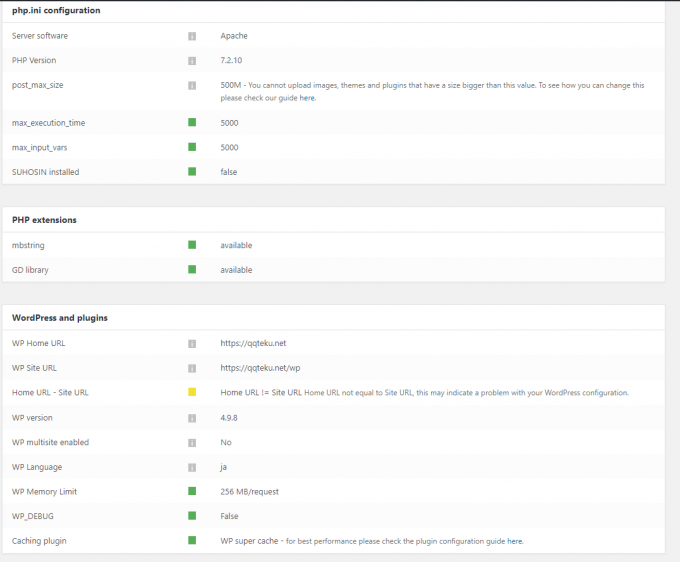The height and width of the screenshot is (562, 680).
Task: Click green status square for GD library
Action: tap(192, 269)
